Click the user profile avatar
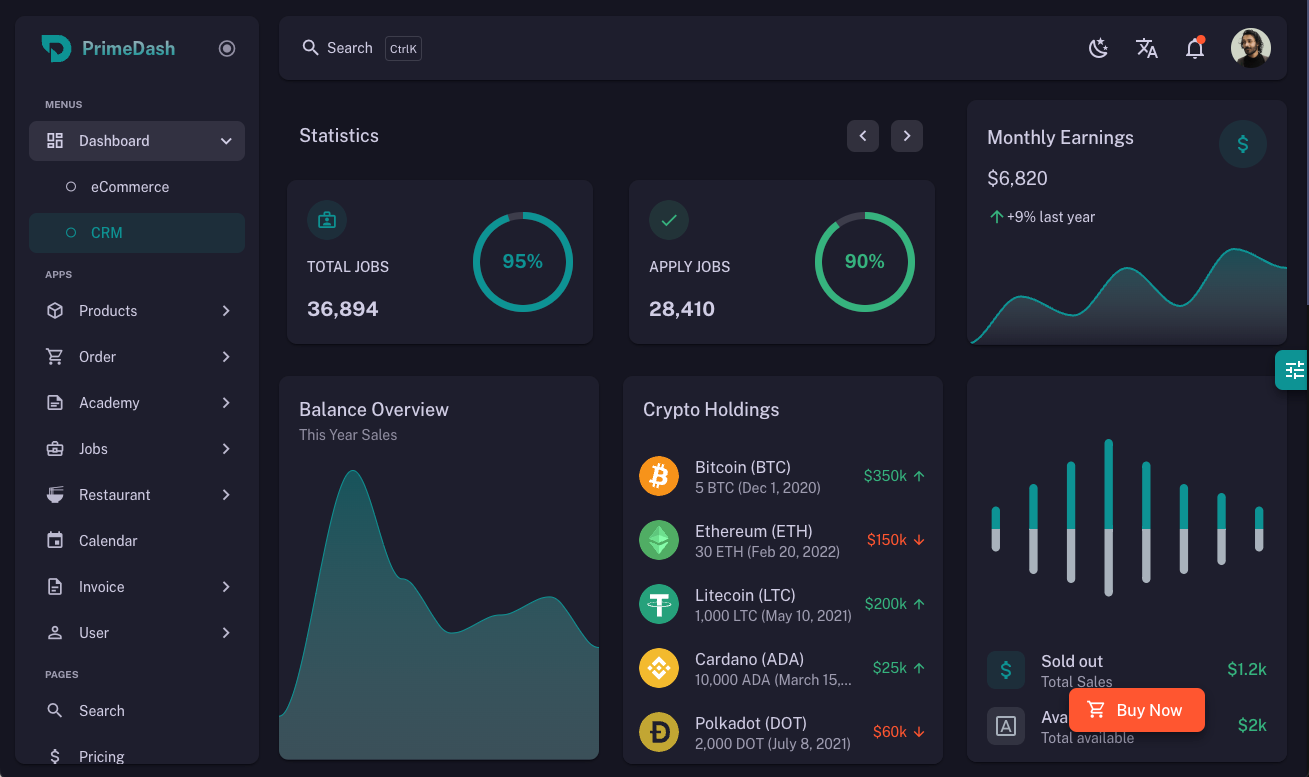This screenshot has width=1309, height=777. [x=1250, y=48]
